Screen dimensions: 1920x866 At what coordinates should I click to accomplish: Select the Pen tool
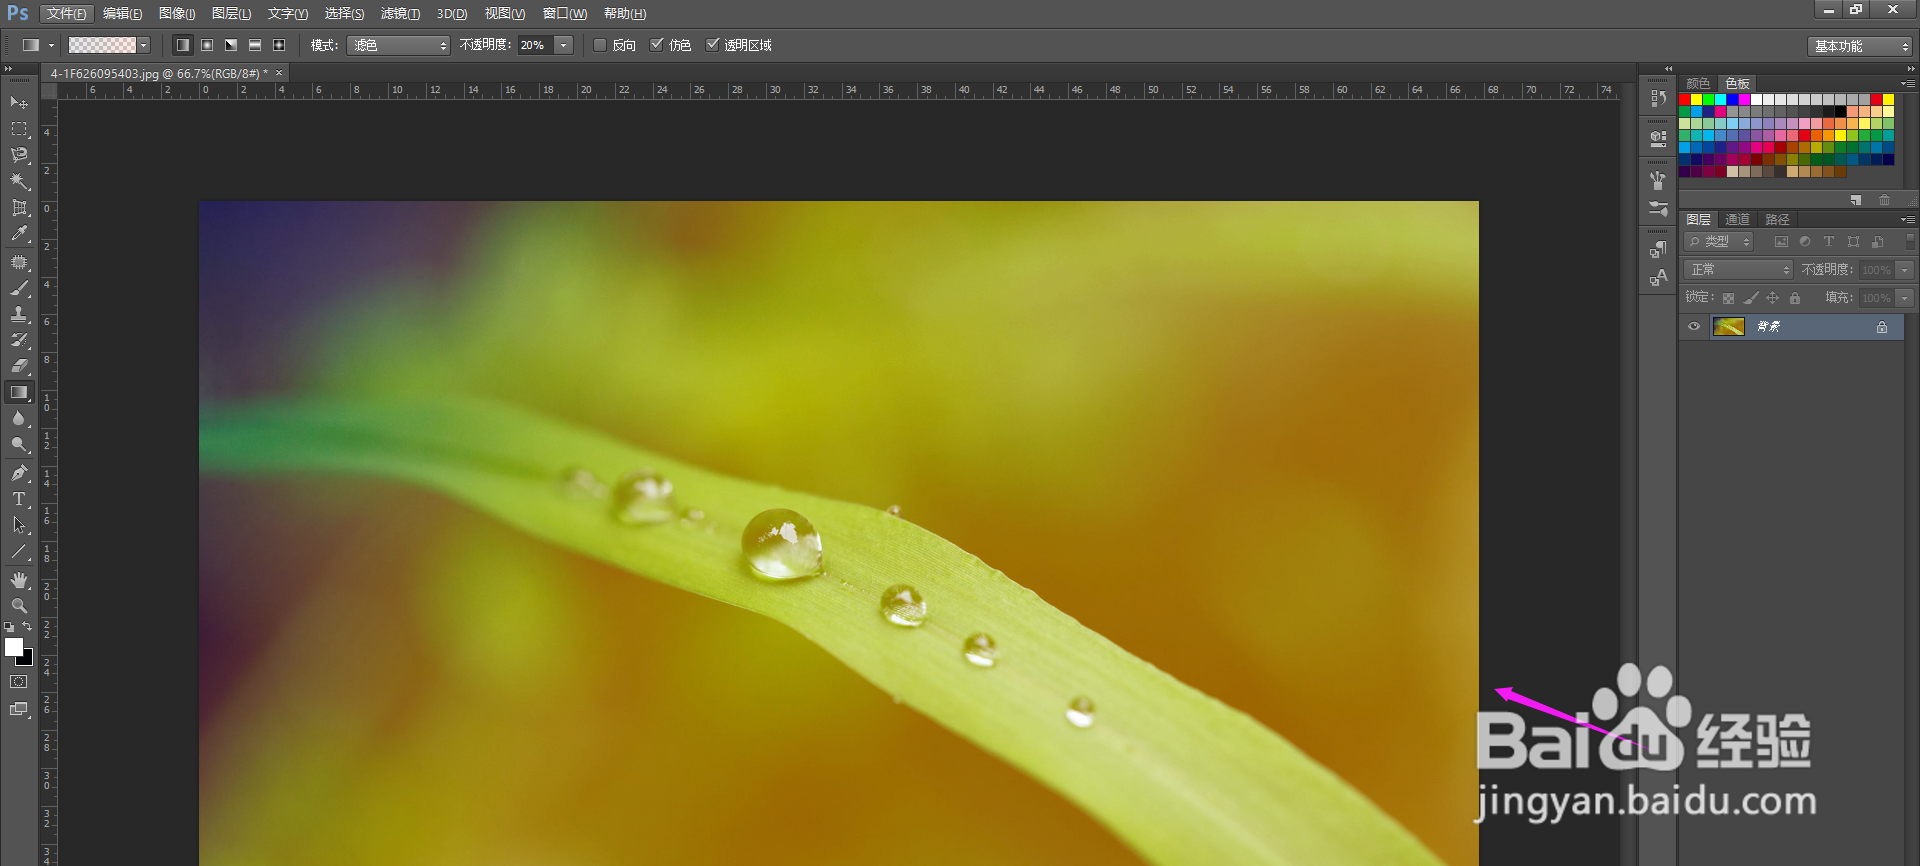coord(19,473)
